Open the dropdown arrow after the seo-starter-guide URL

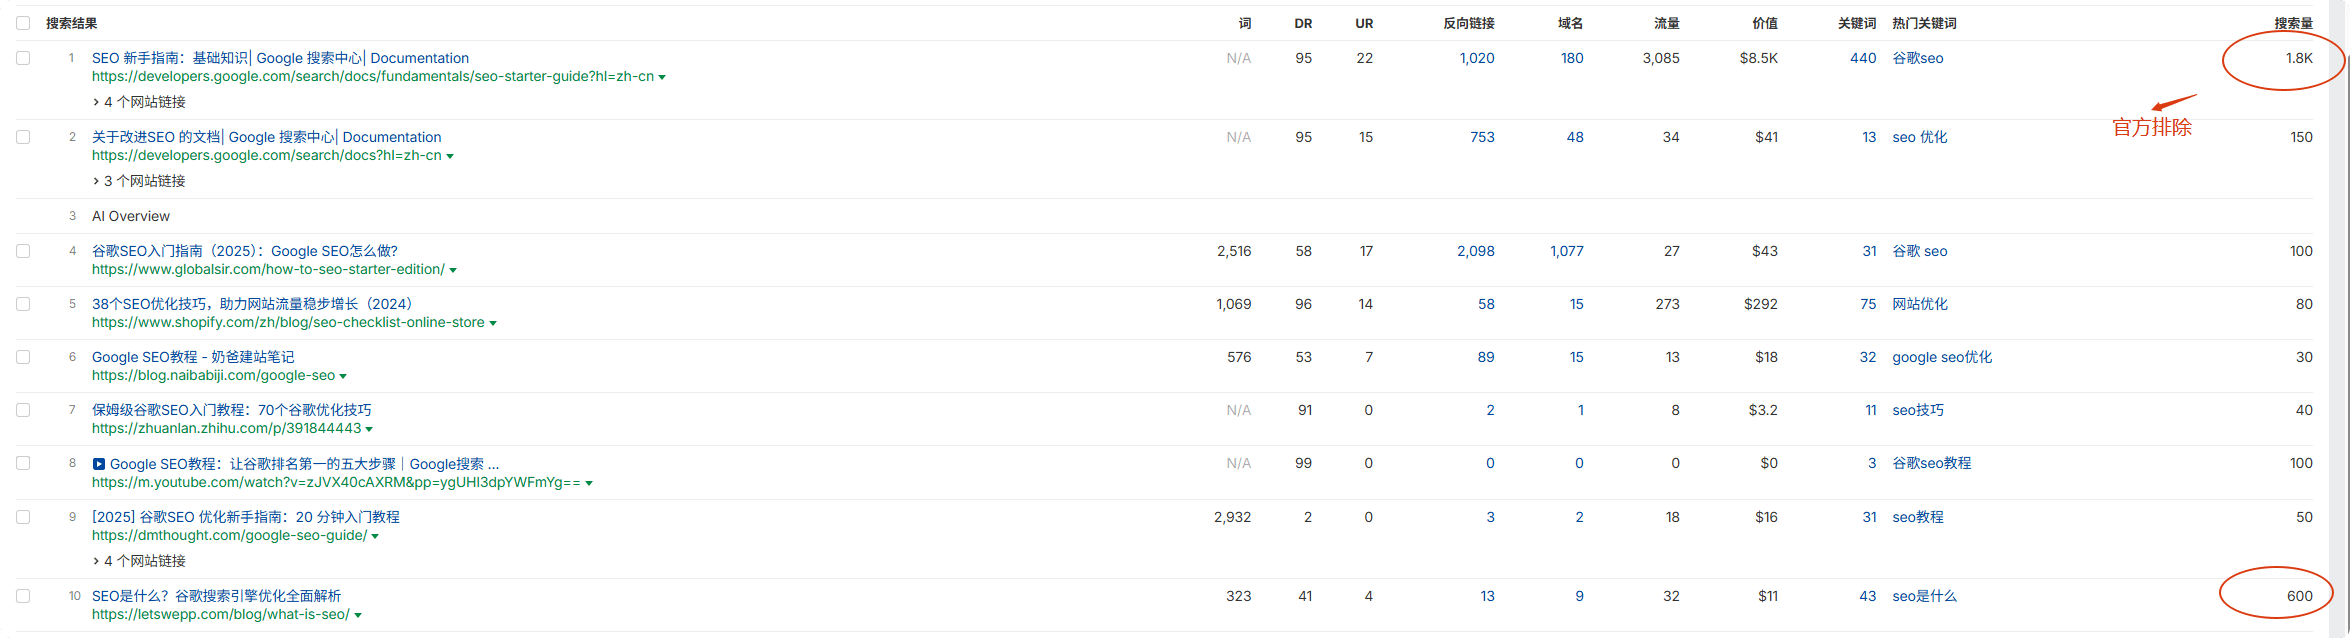click(x=662, y=77)
